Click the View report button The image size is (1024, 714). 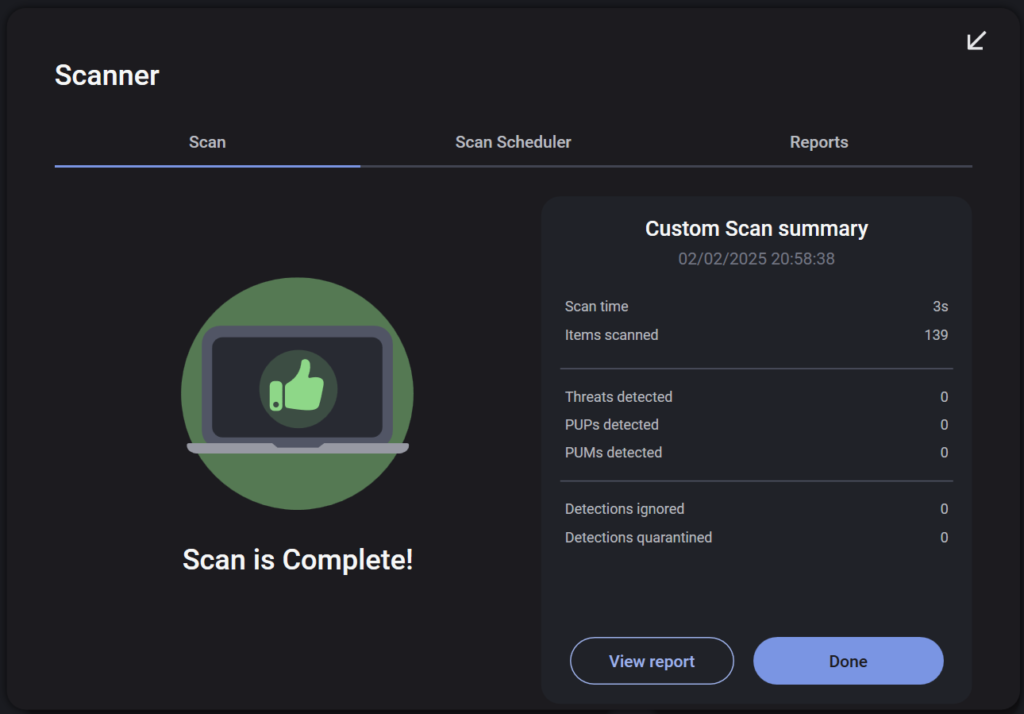click(x=652, y=661)
